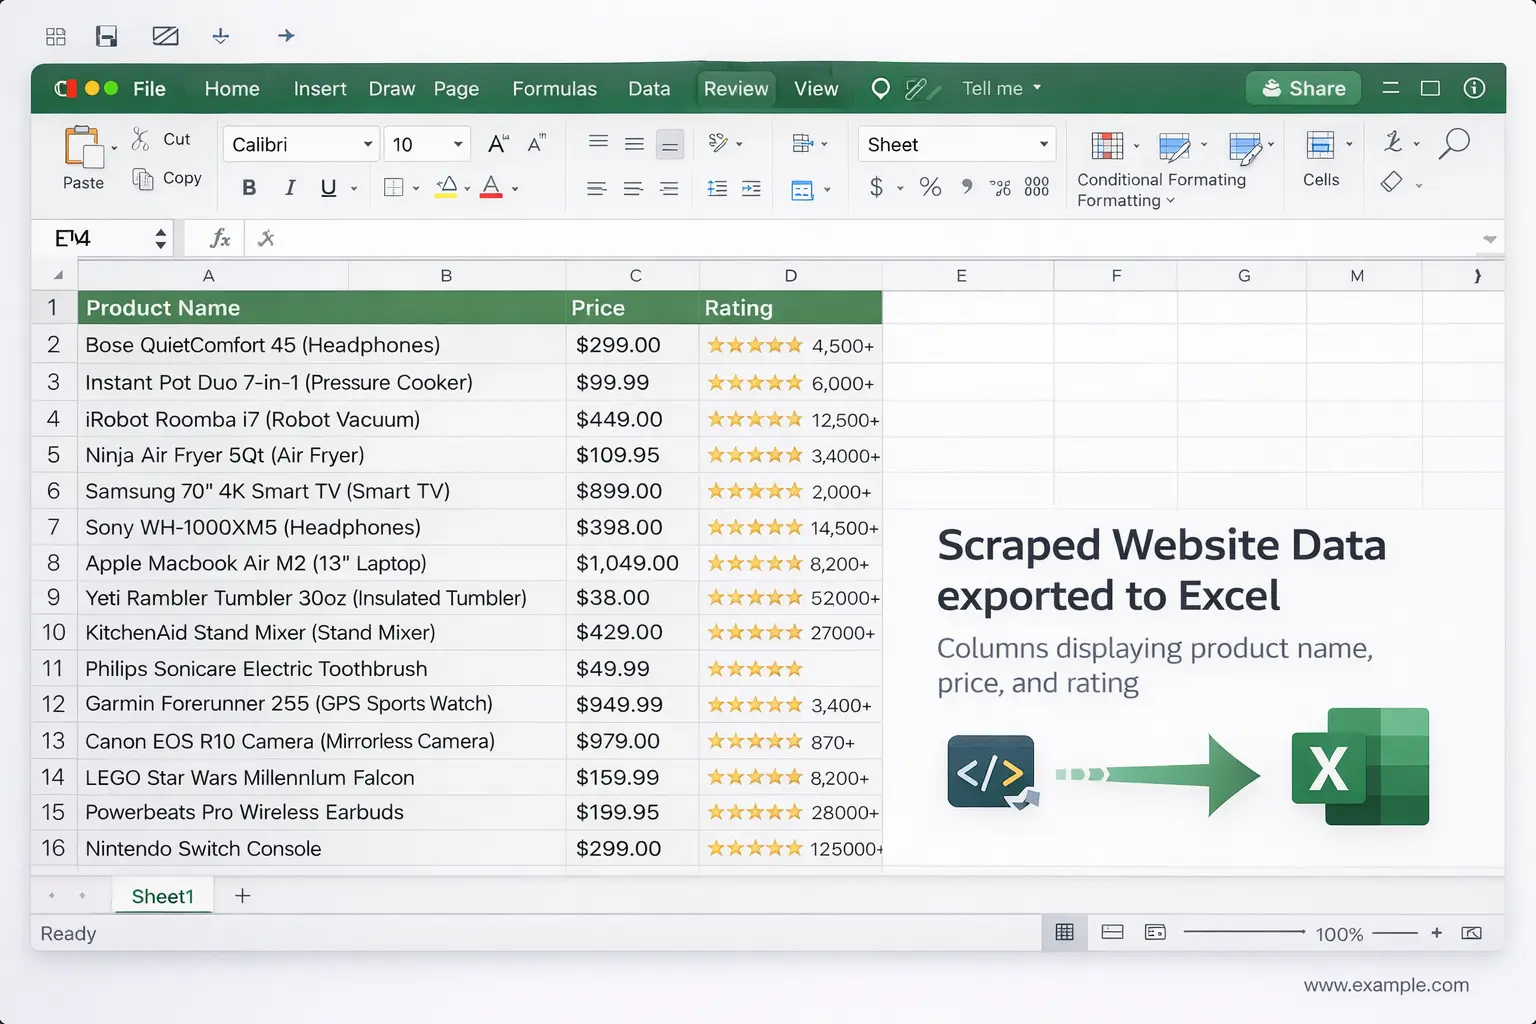
Task: Open the Tell me search dropdown
Action: [1001, 88]
